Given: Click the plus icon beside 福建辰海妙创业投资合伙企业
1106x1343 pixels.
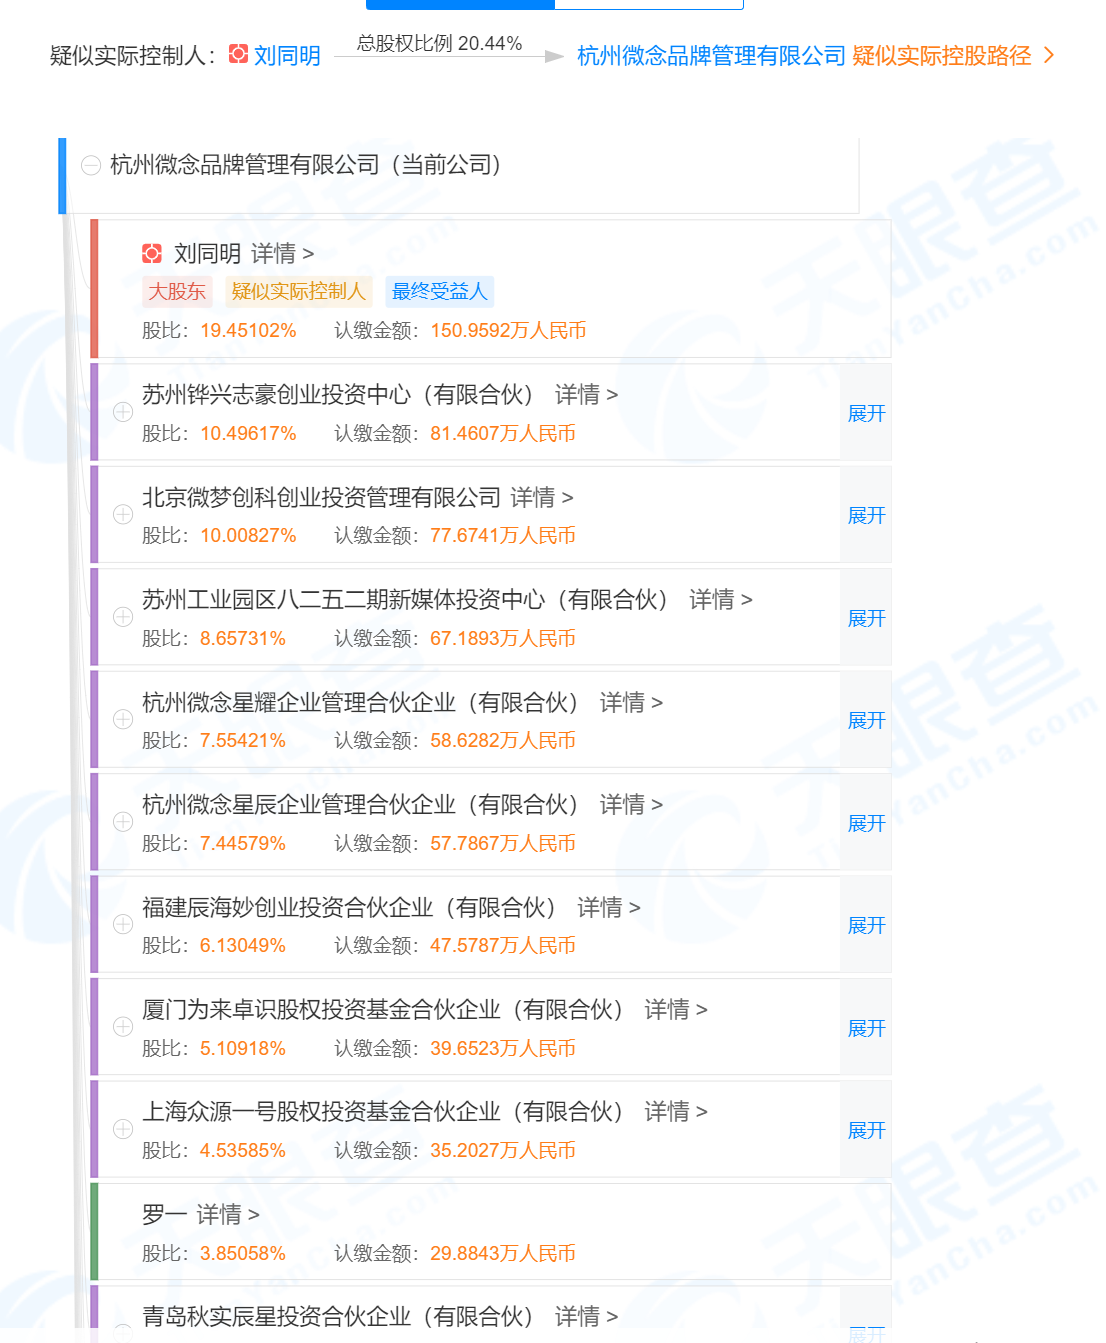Looking at the screenshot, I should click(123, 924).
